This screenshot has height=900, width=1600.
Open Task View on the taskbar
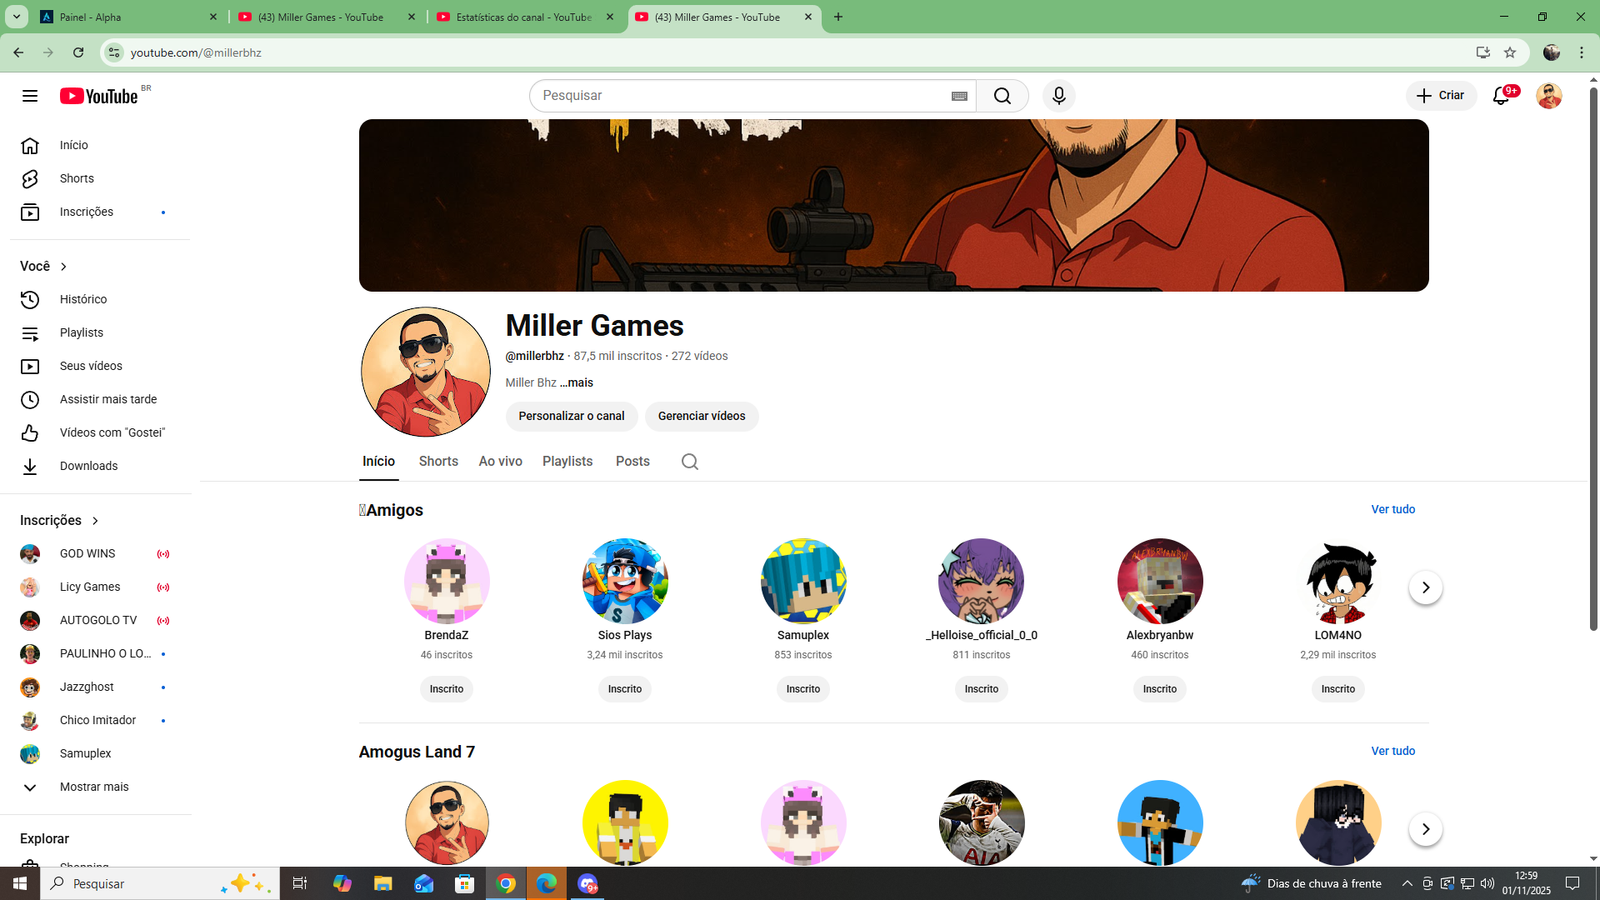coord(299,883)
